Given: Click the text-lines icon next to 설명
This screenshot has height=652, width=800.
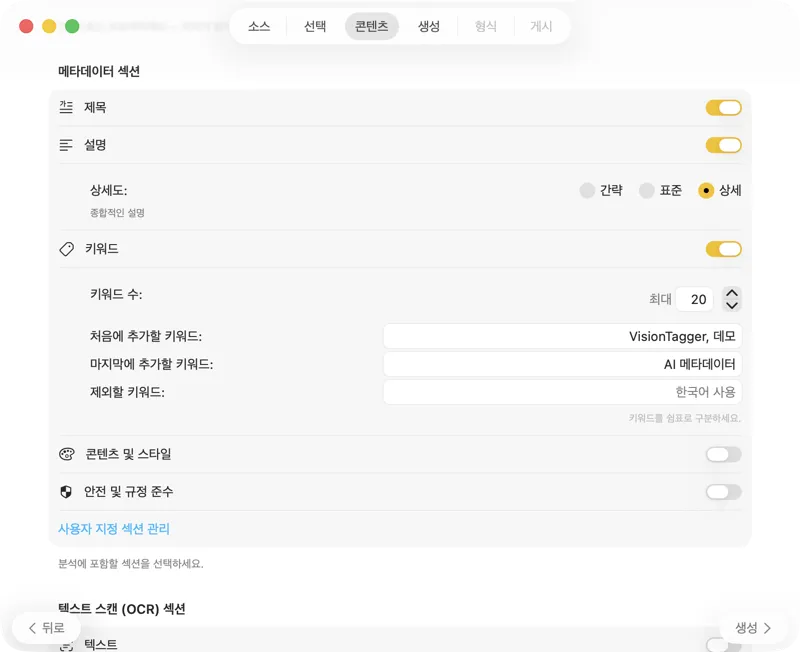Looking at the screenshot, I should point(66,145).
